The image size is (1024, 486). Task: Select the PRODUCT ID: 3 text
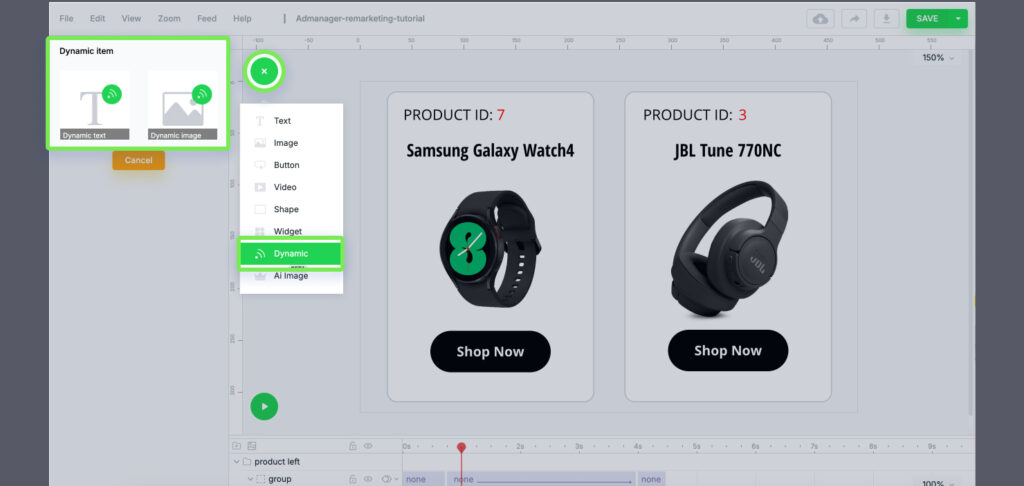coord(695,115)
